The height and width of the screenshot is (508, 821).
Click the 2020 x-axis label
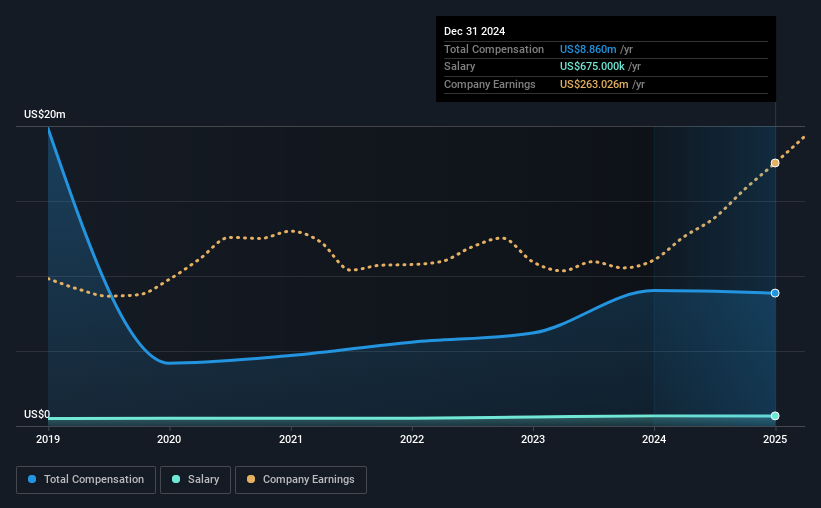169,439
